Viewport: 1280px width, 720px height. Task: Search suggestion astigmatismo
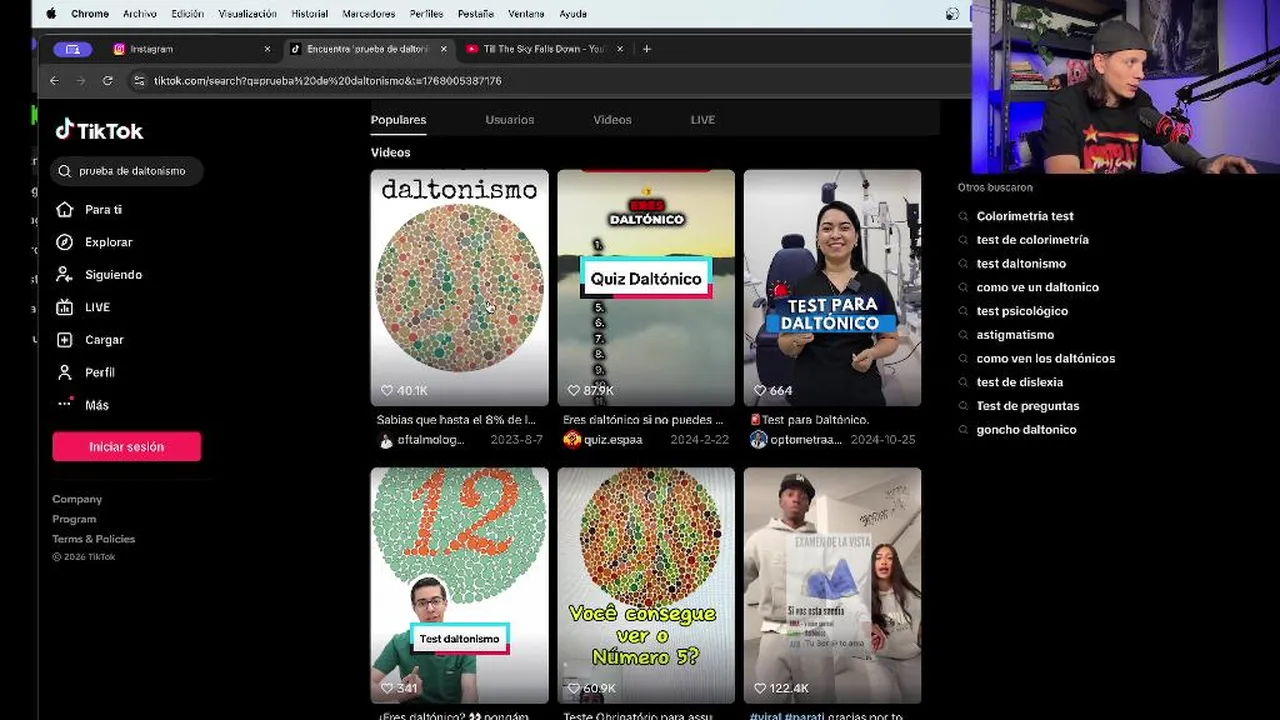(1015, 335)
